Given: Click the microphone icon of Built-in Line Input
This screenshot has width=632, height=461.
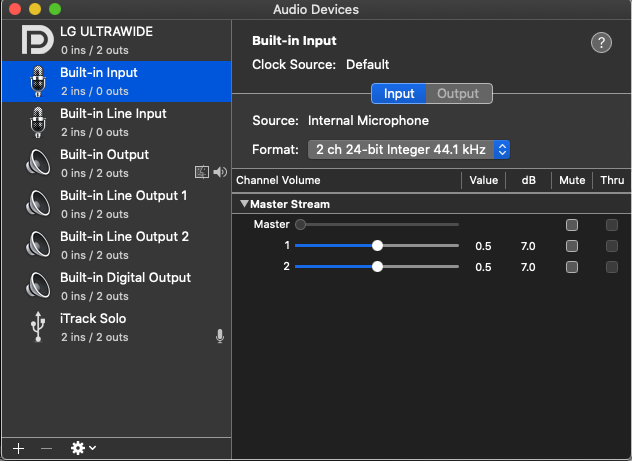Looking at the screenshot, I should [x=38, y=123].
